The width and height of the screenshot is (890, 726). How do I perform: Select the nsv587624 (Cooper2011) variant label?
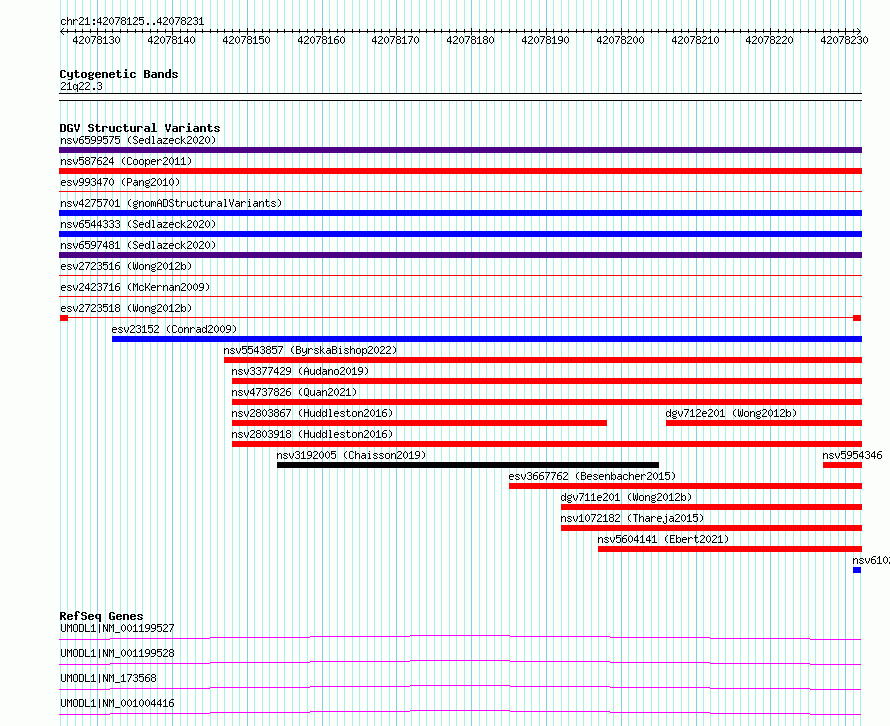pos(126,161)
